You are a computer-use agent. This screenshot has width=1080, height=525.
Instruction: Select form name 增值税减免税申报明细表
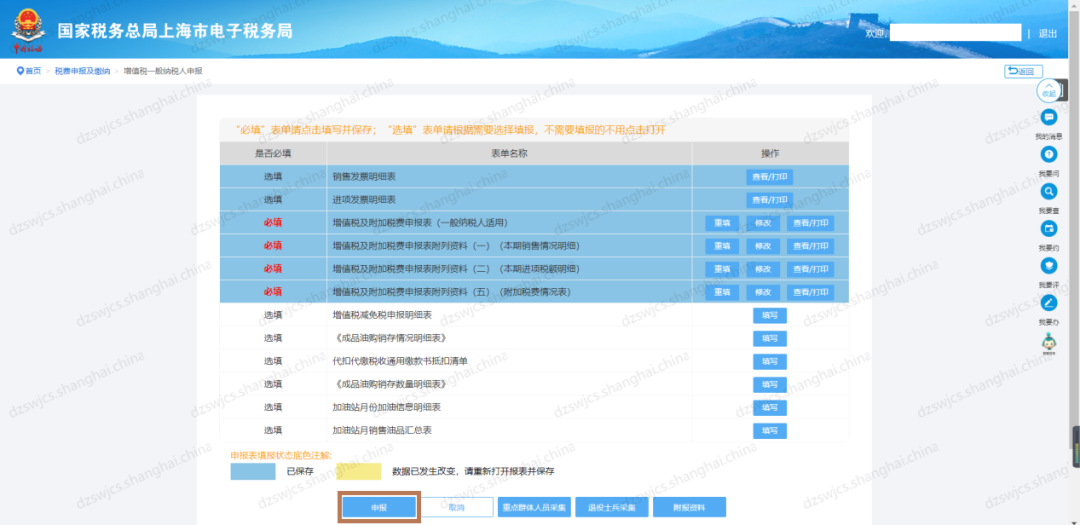click(x=382, y=315)
